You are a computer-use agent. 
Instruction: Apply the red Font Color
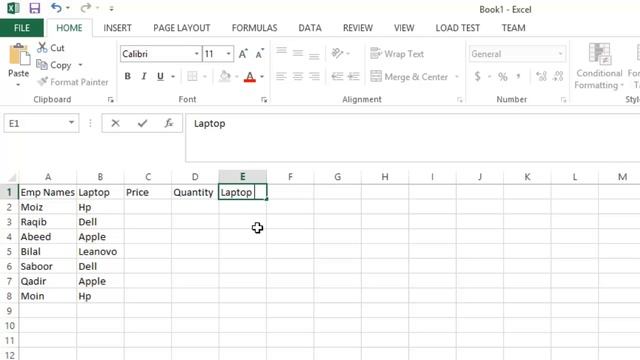249,76
